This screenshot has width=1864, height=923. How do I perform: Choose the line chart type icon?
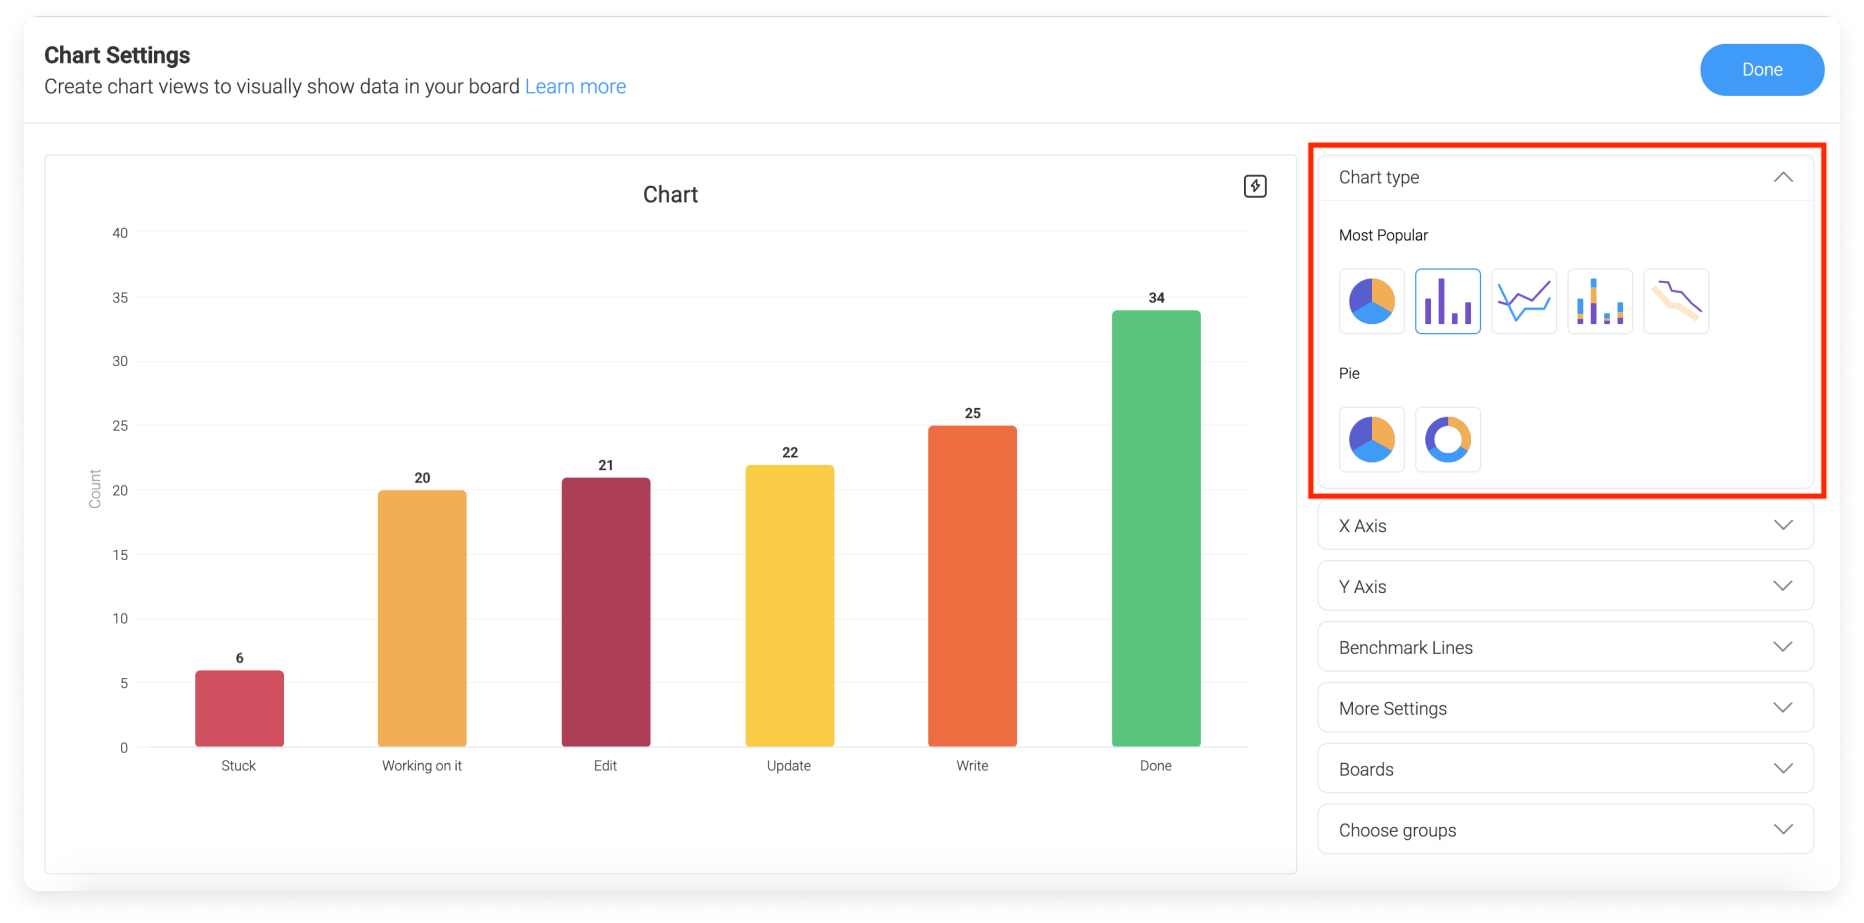tap(1523, 301)
